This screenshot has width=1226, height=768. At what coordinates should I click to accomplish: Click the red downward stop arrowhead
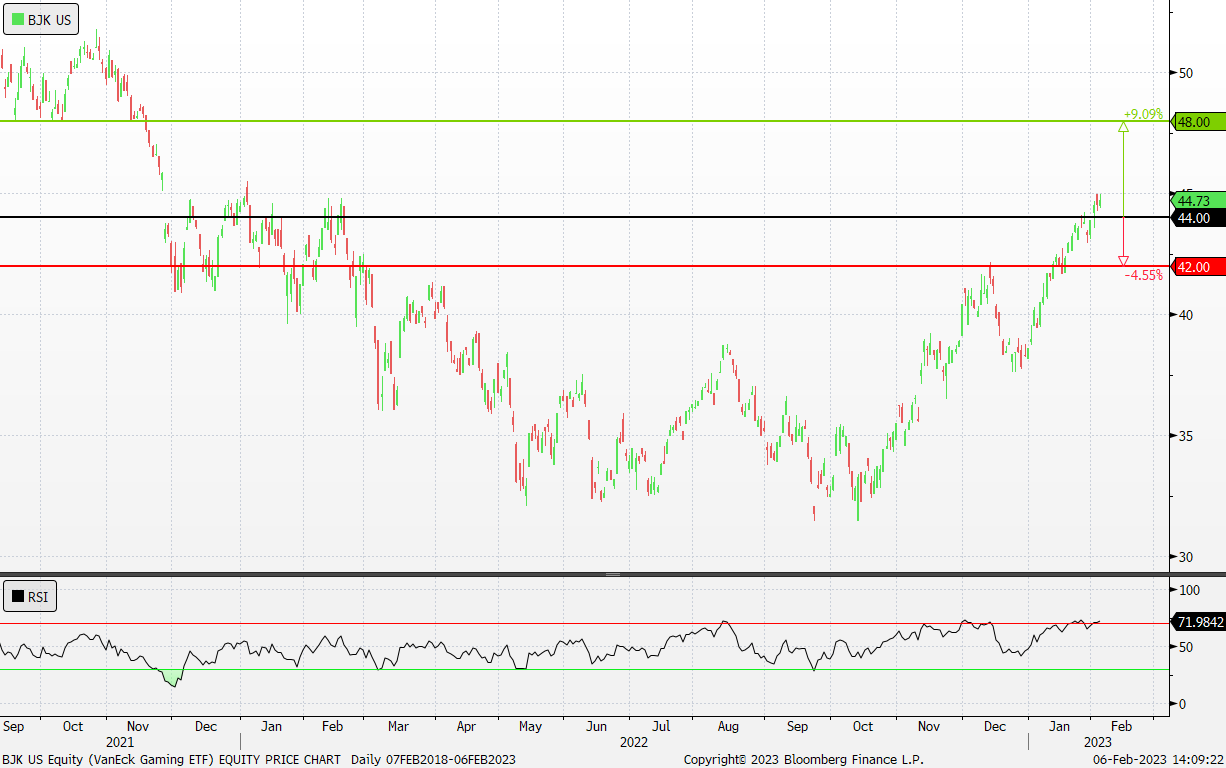pyautogui.click(x=1123, y=261)
